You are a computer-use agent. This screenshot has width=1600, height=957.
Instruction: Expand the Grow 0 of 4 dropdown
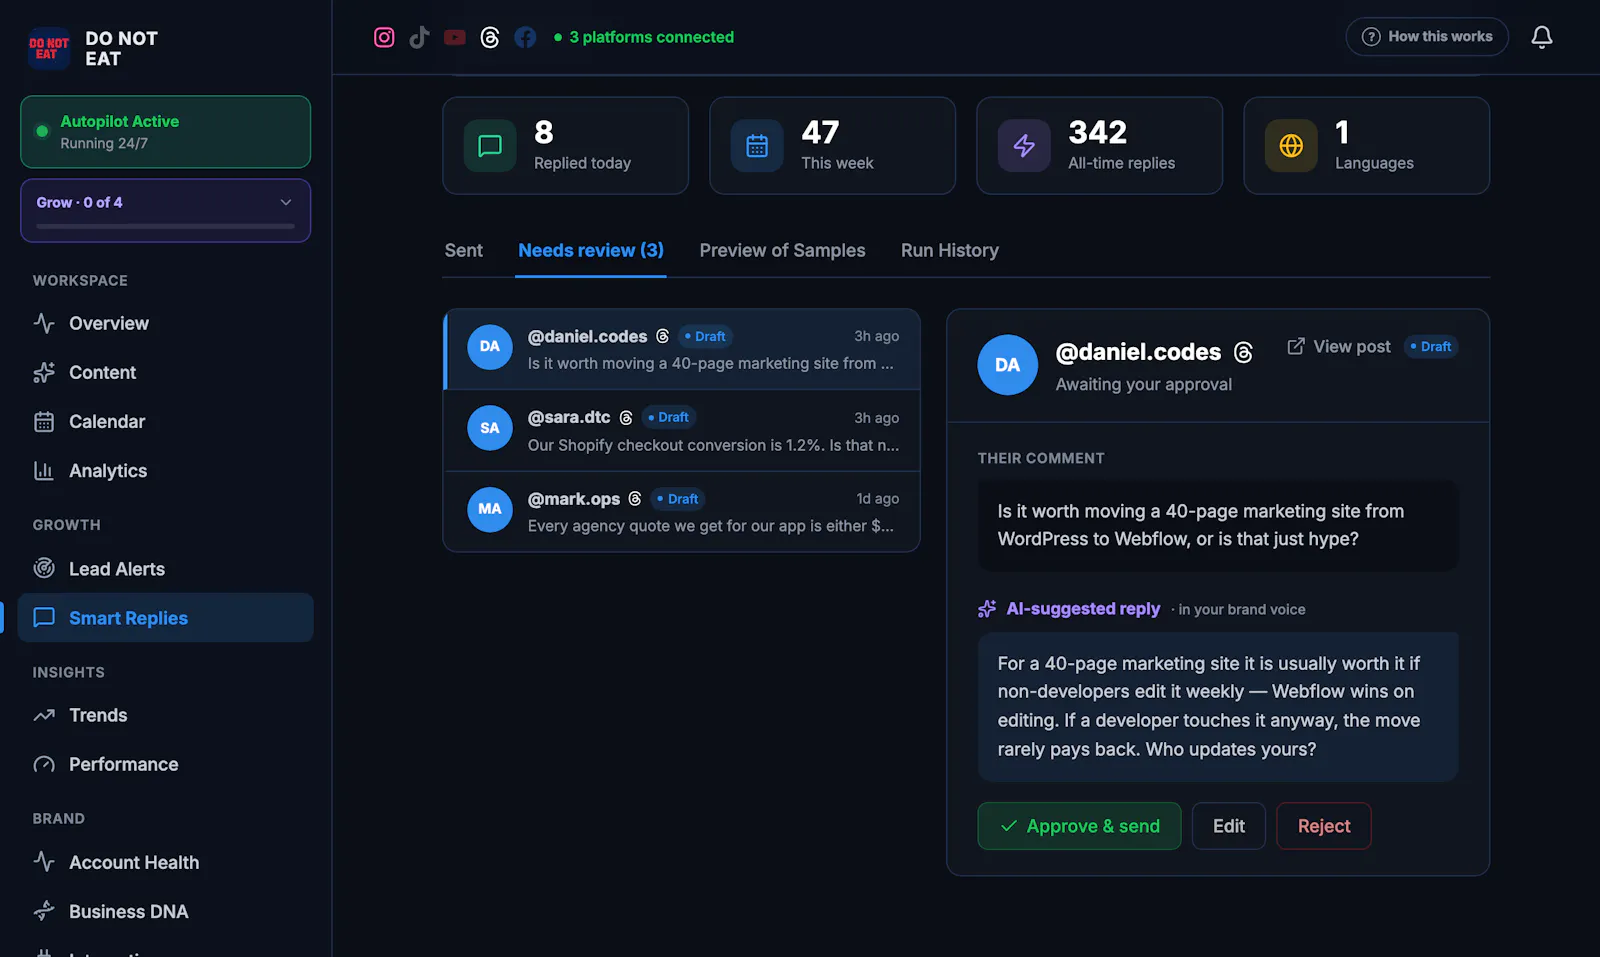[165, 210]
